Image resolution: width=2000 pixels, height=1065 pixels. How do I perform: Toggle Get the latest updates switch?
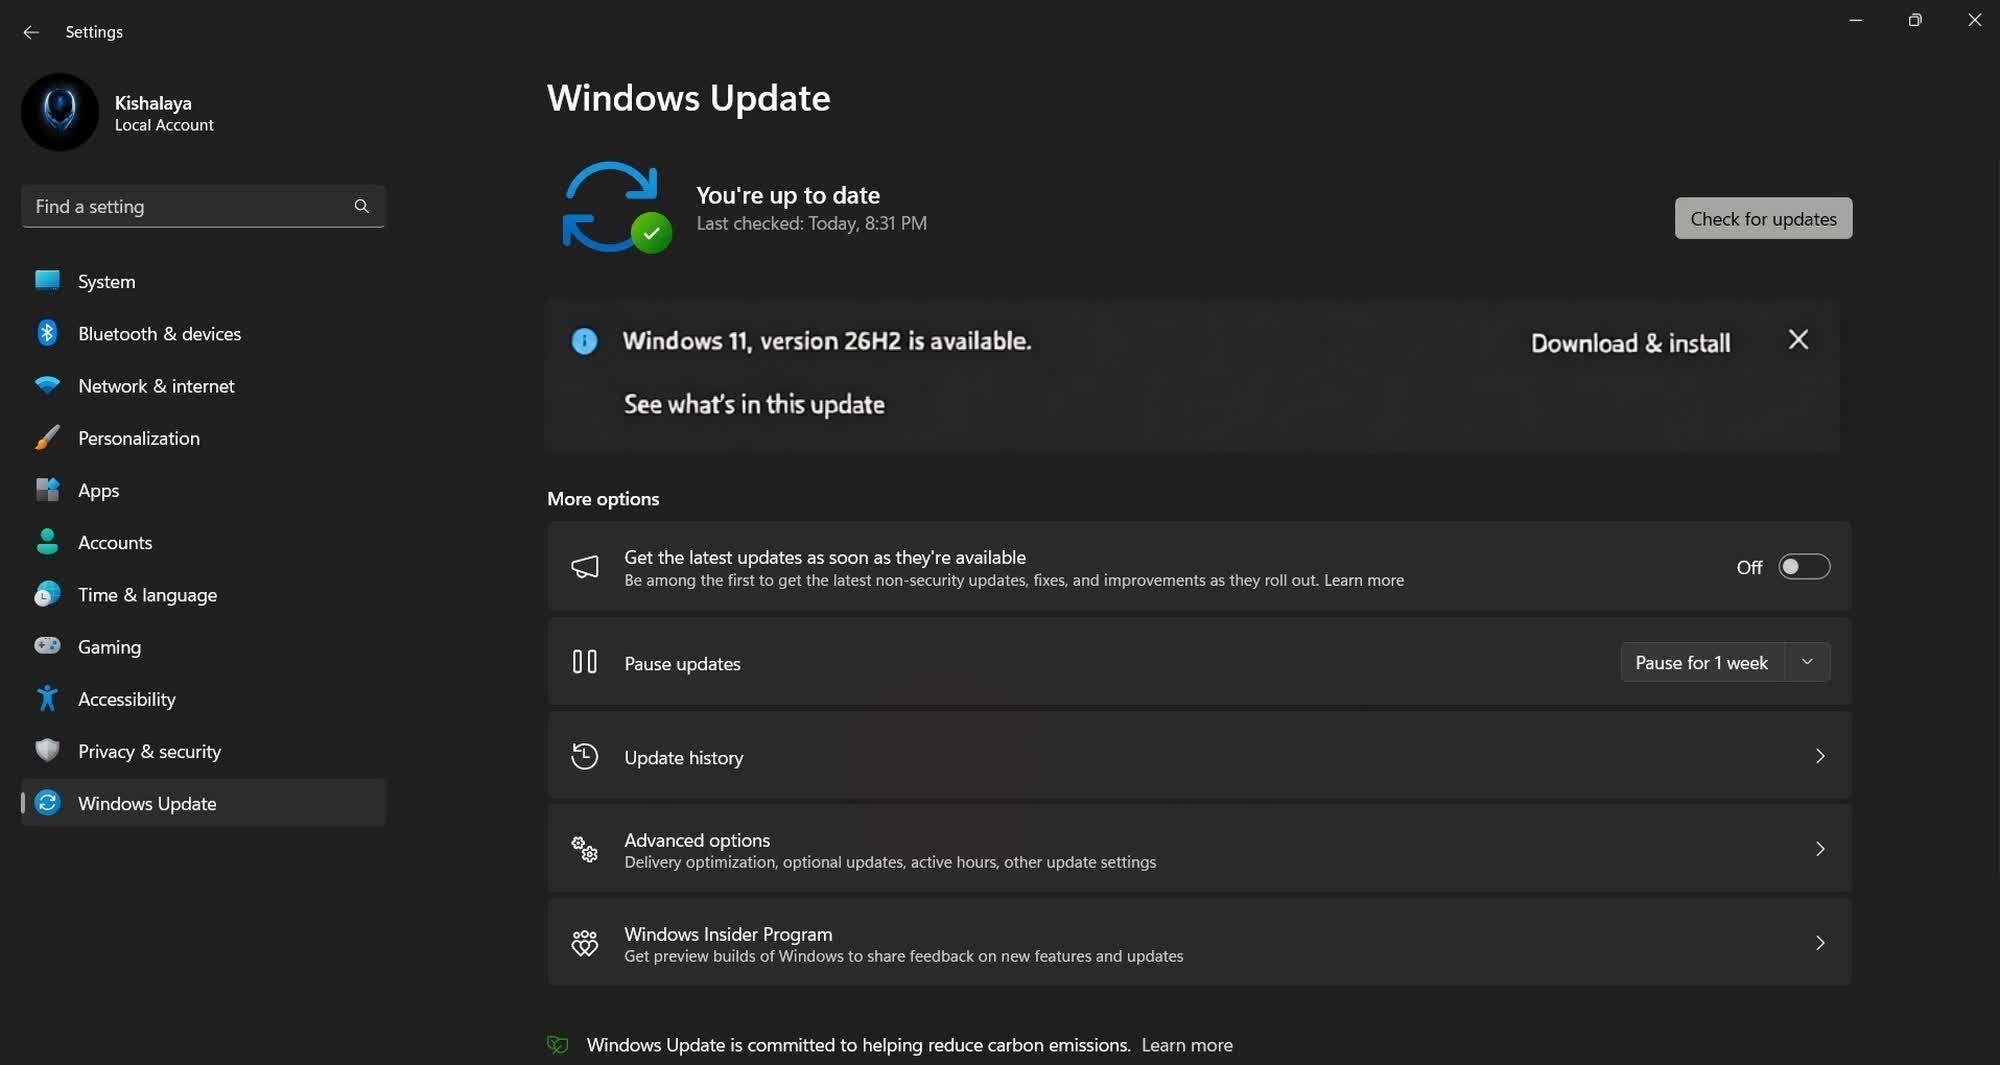pos(1804,567)
